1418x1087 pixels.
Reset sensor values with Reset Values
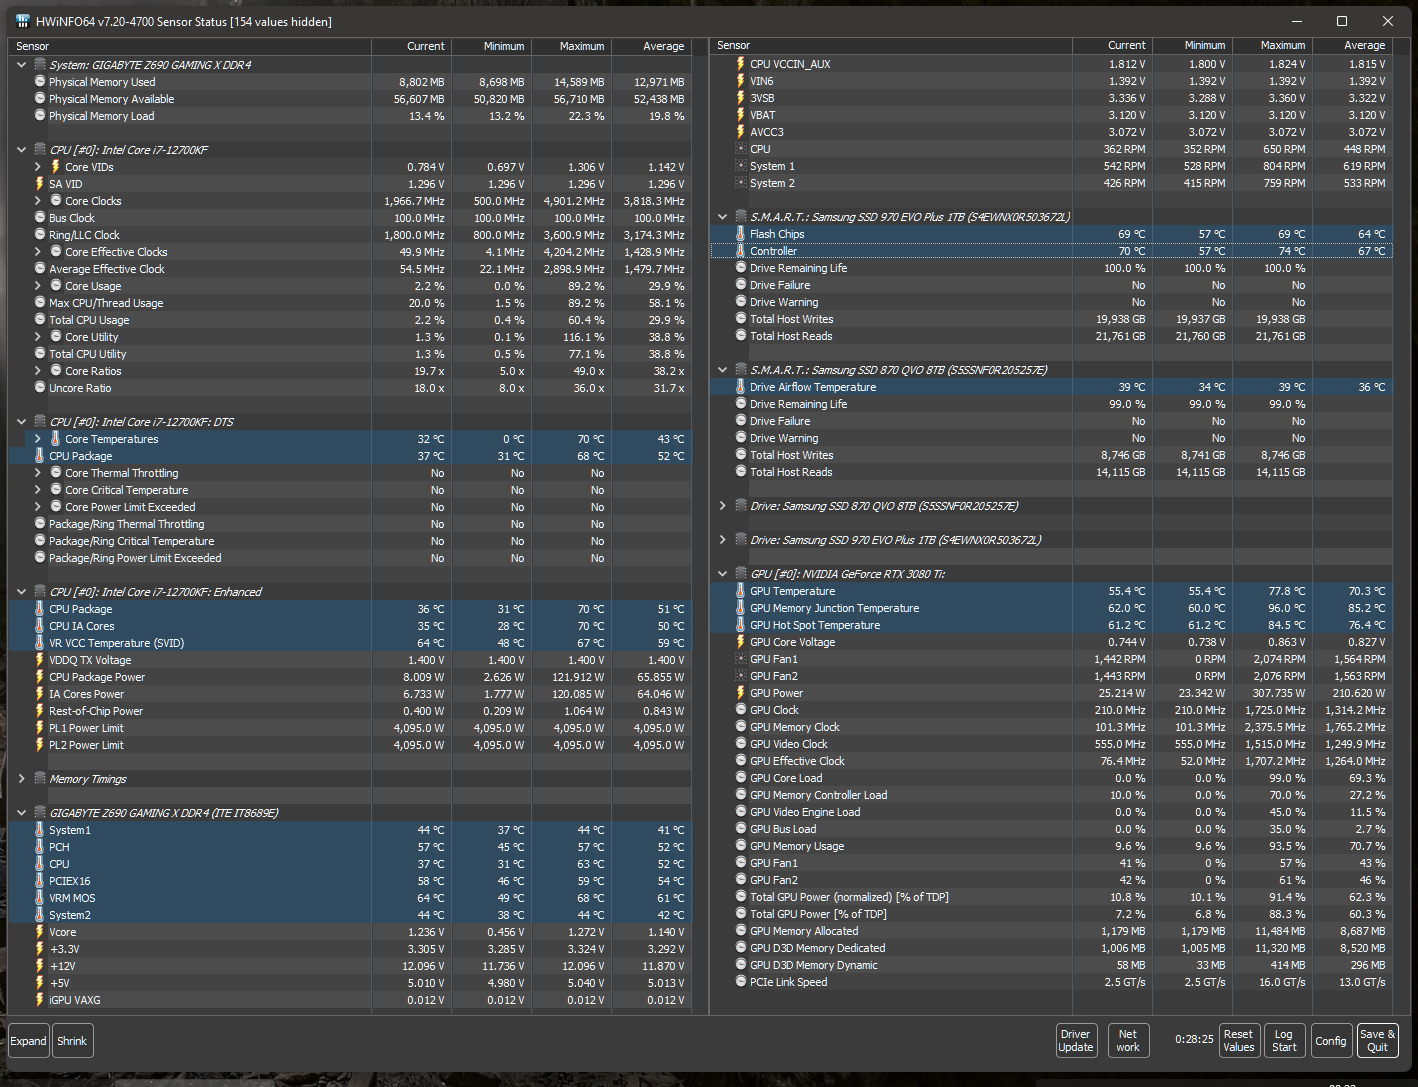pyautogui.click(x=1239, y=1041)
